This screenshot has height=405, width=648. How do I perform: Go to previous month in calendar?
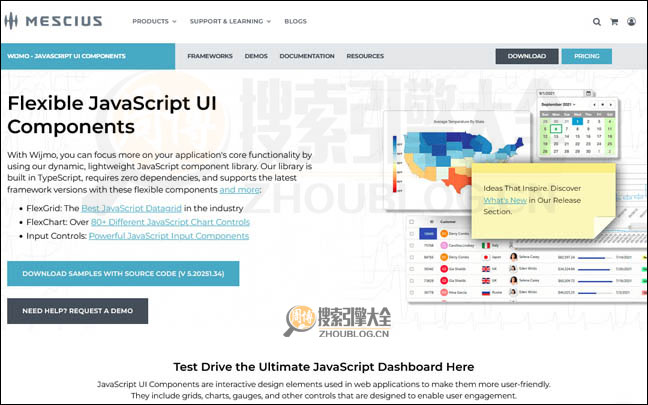coord(595,105)
